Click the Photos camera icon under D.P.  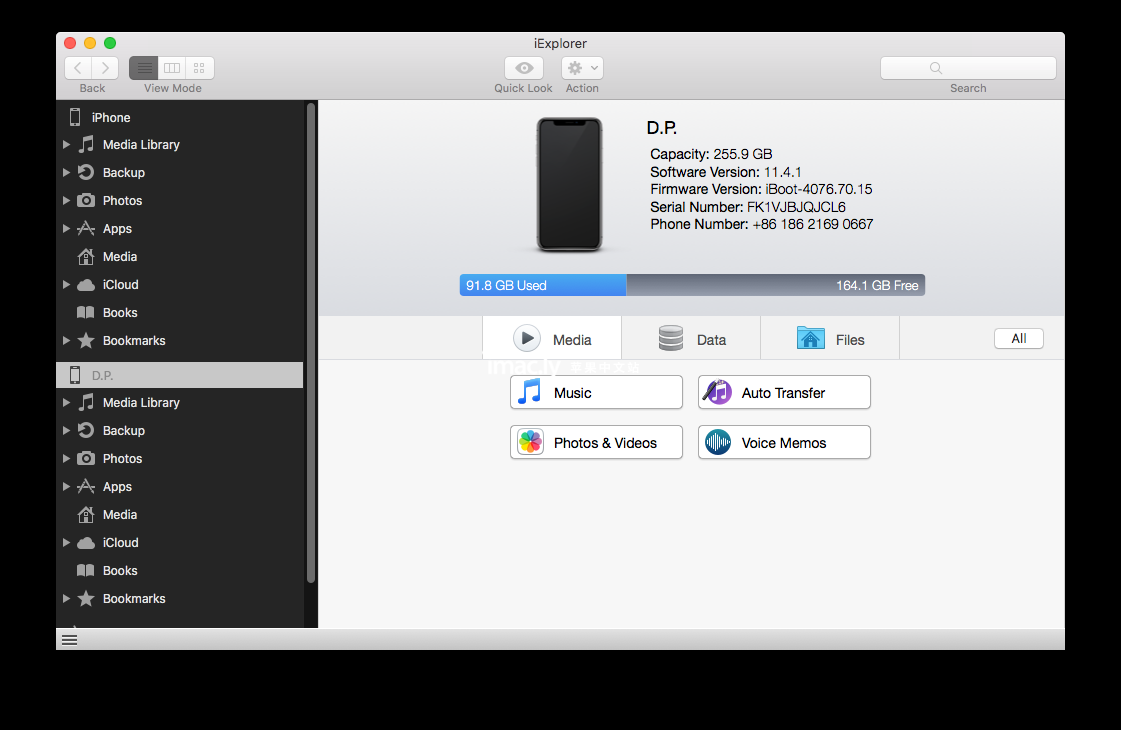coord(86,458)
